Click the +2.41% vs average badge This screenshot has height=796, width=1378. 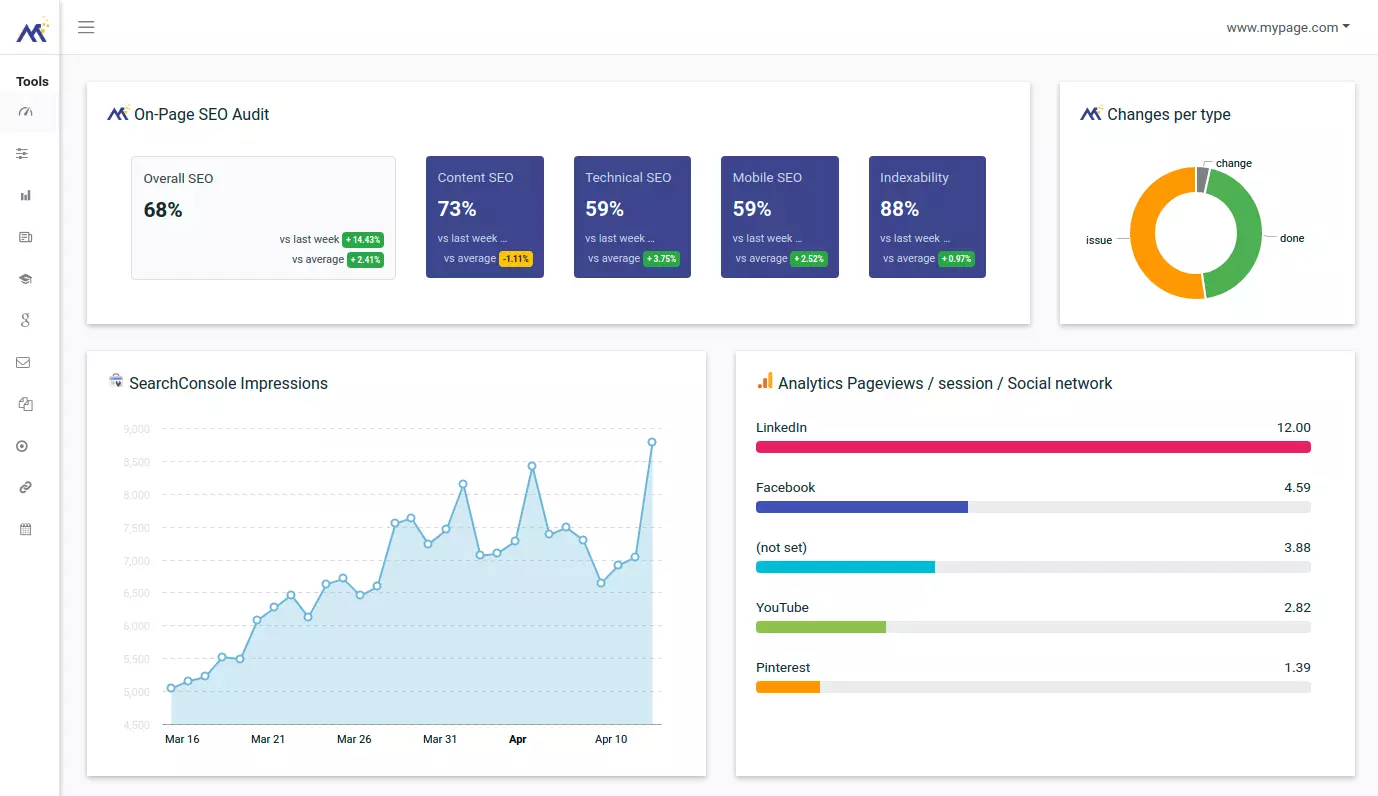click(366, 260)
